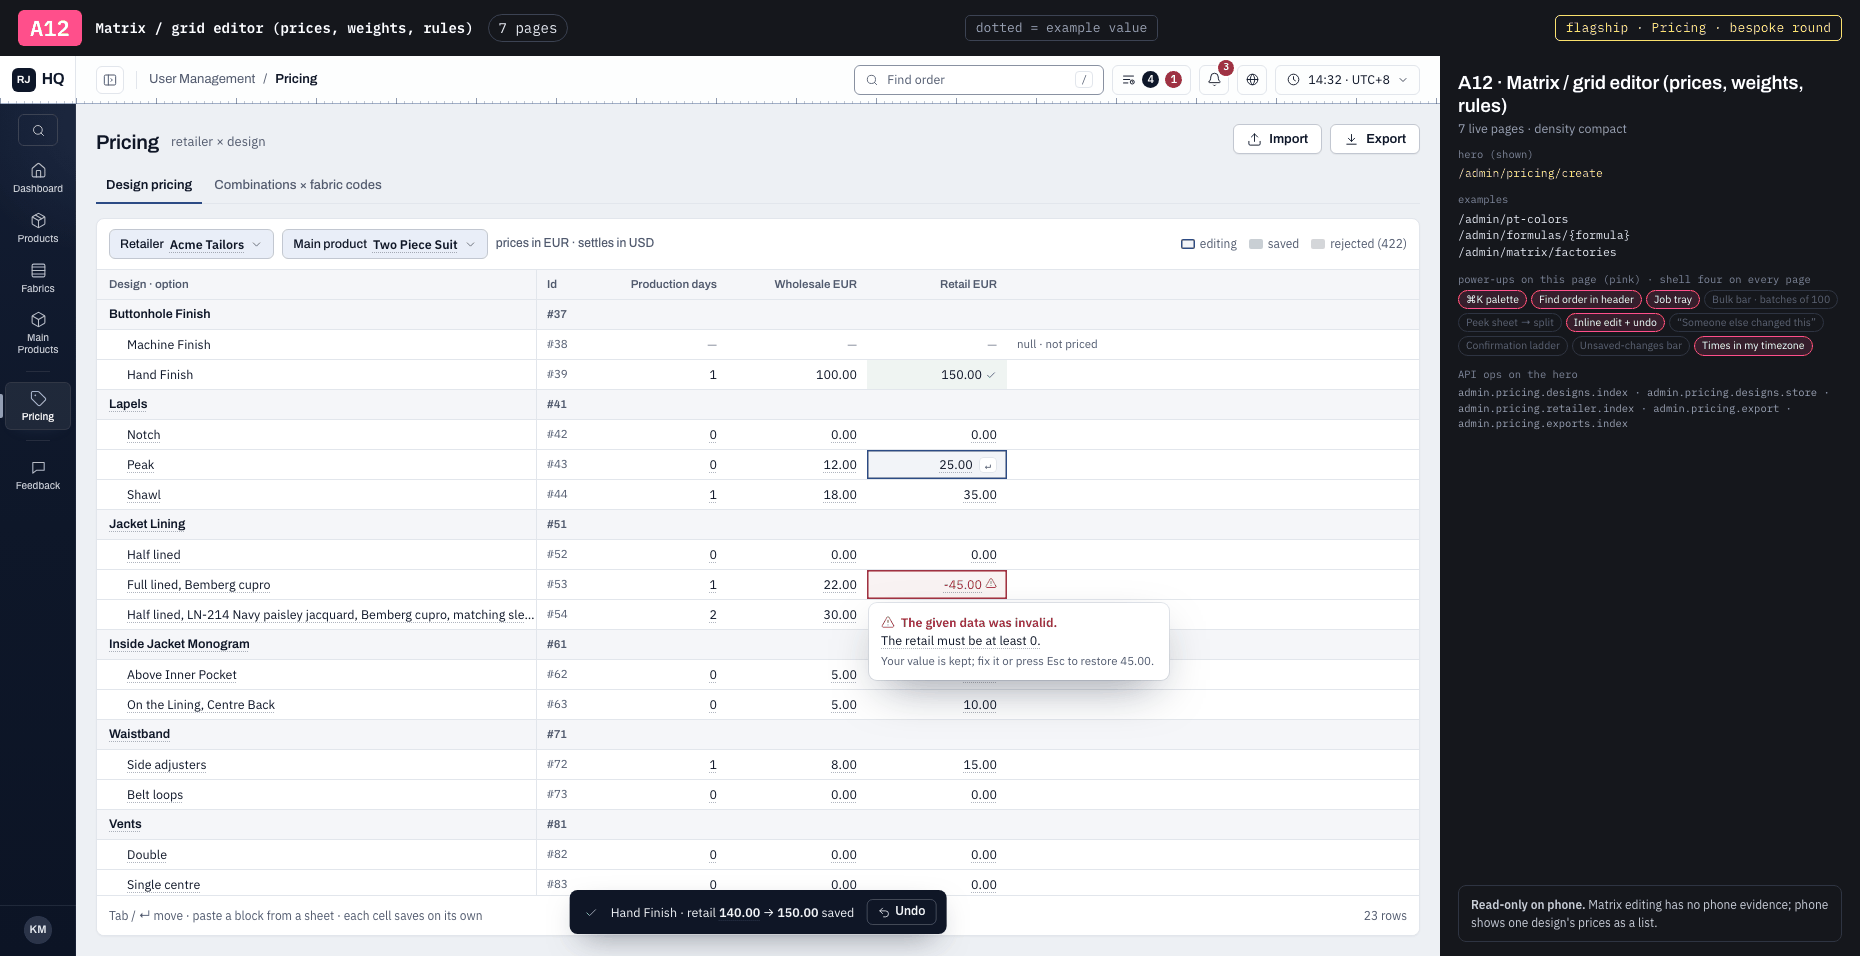Click Notch option name

pos(143,435)
